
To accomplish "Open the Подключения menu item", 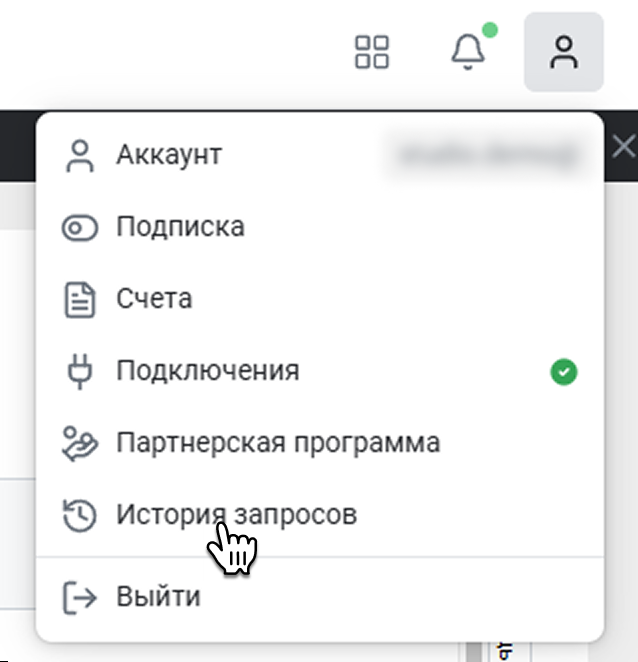I will point(207,371).
